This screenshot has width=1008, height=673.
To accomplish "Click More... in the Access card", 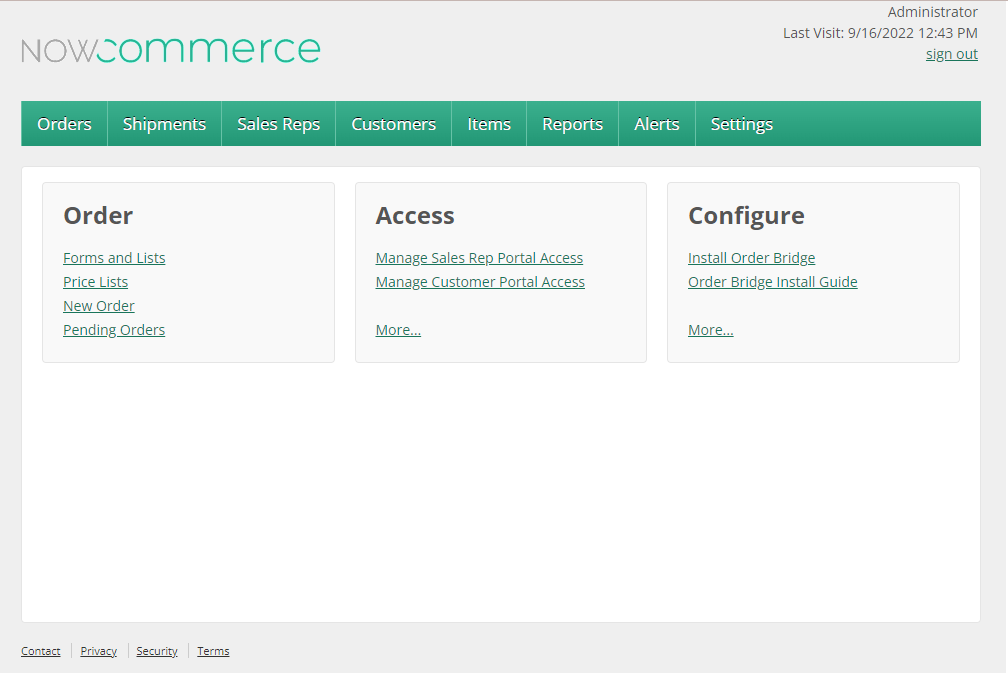I will [398, 330].
